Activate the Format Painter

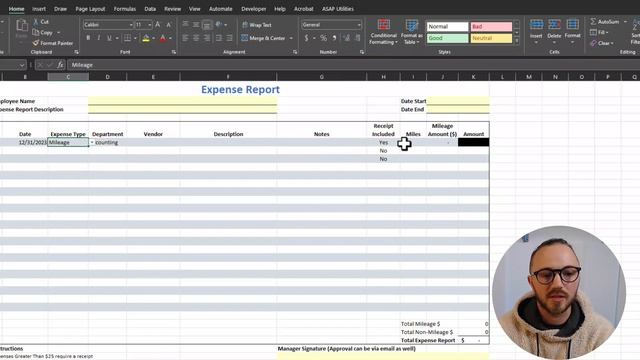coord(53,43)
